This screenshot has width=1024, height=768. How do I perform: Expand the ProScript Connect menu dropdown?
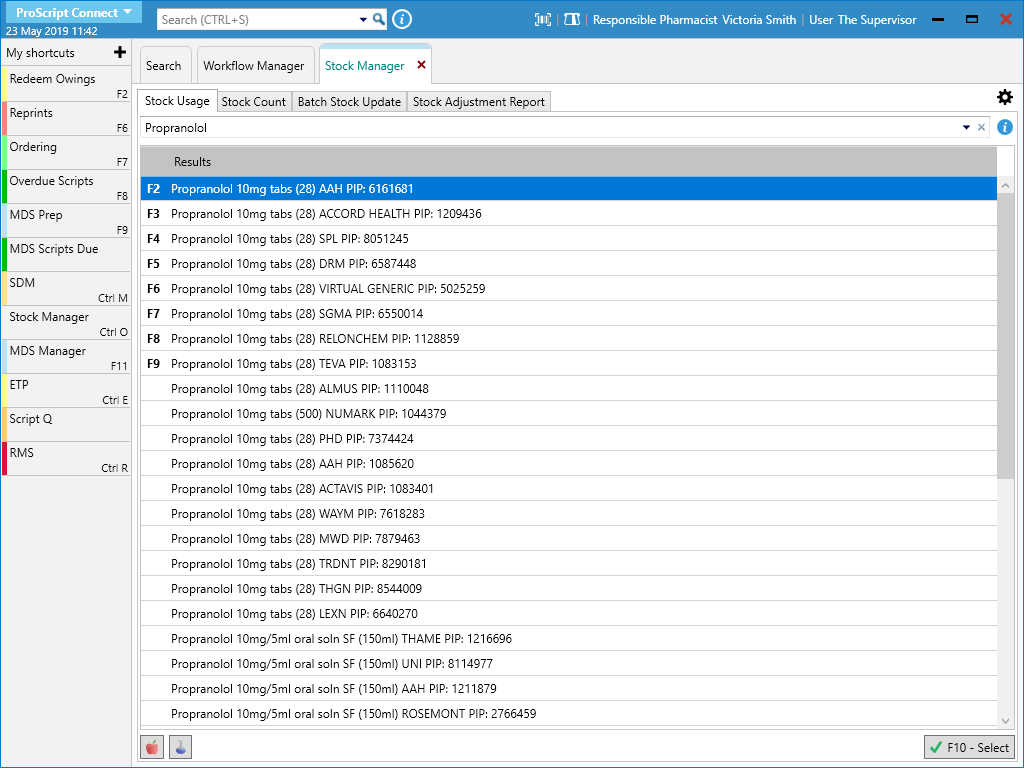[x=127, y=12]
